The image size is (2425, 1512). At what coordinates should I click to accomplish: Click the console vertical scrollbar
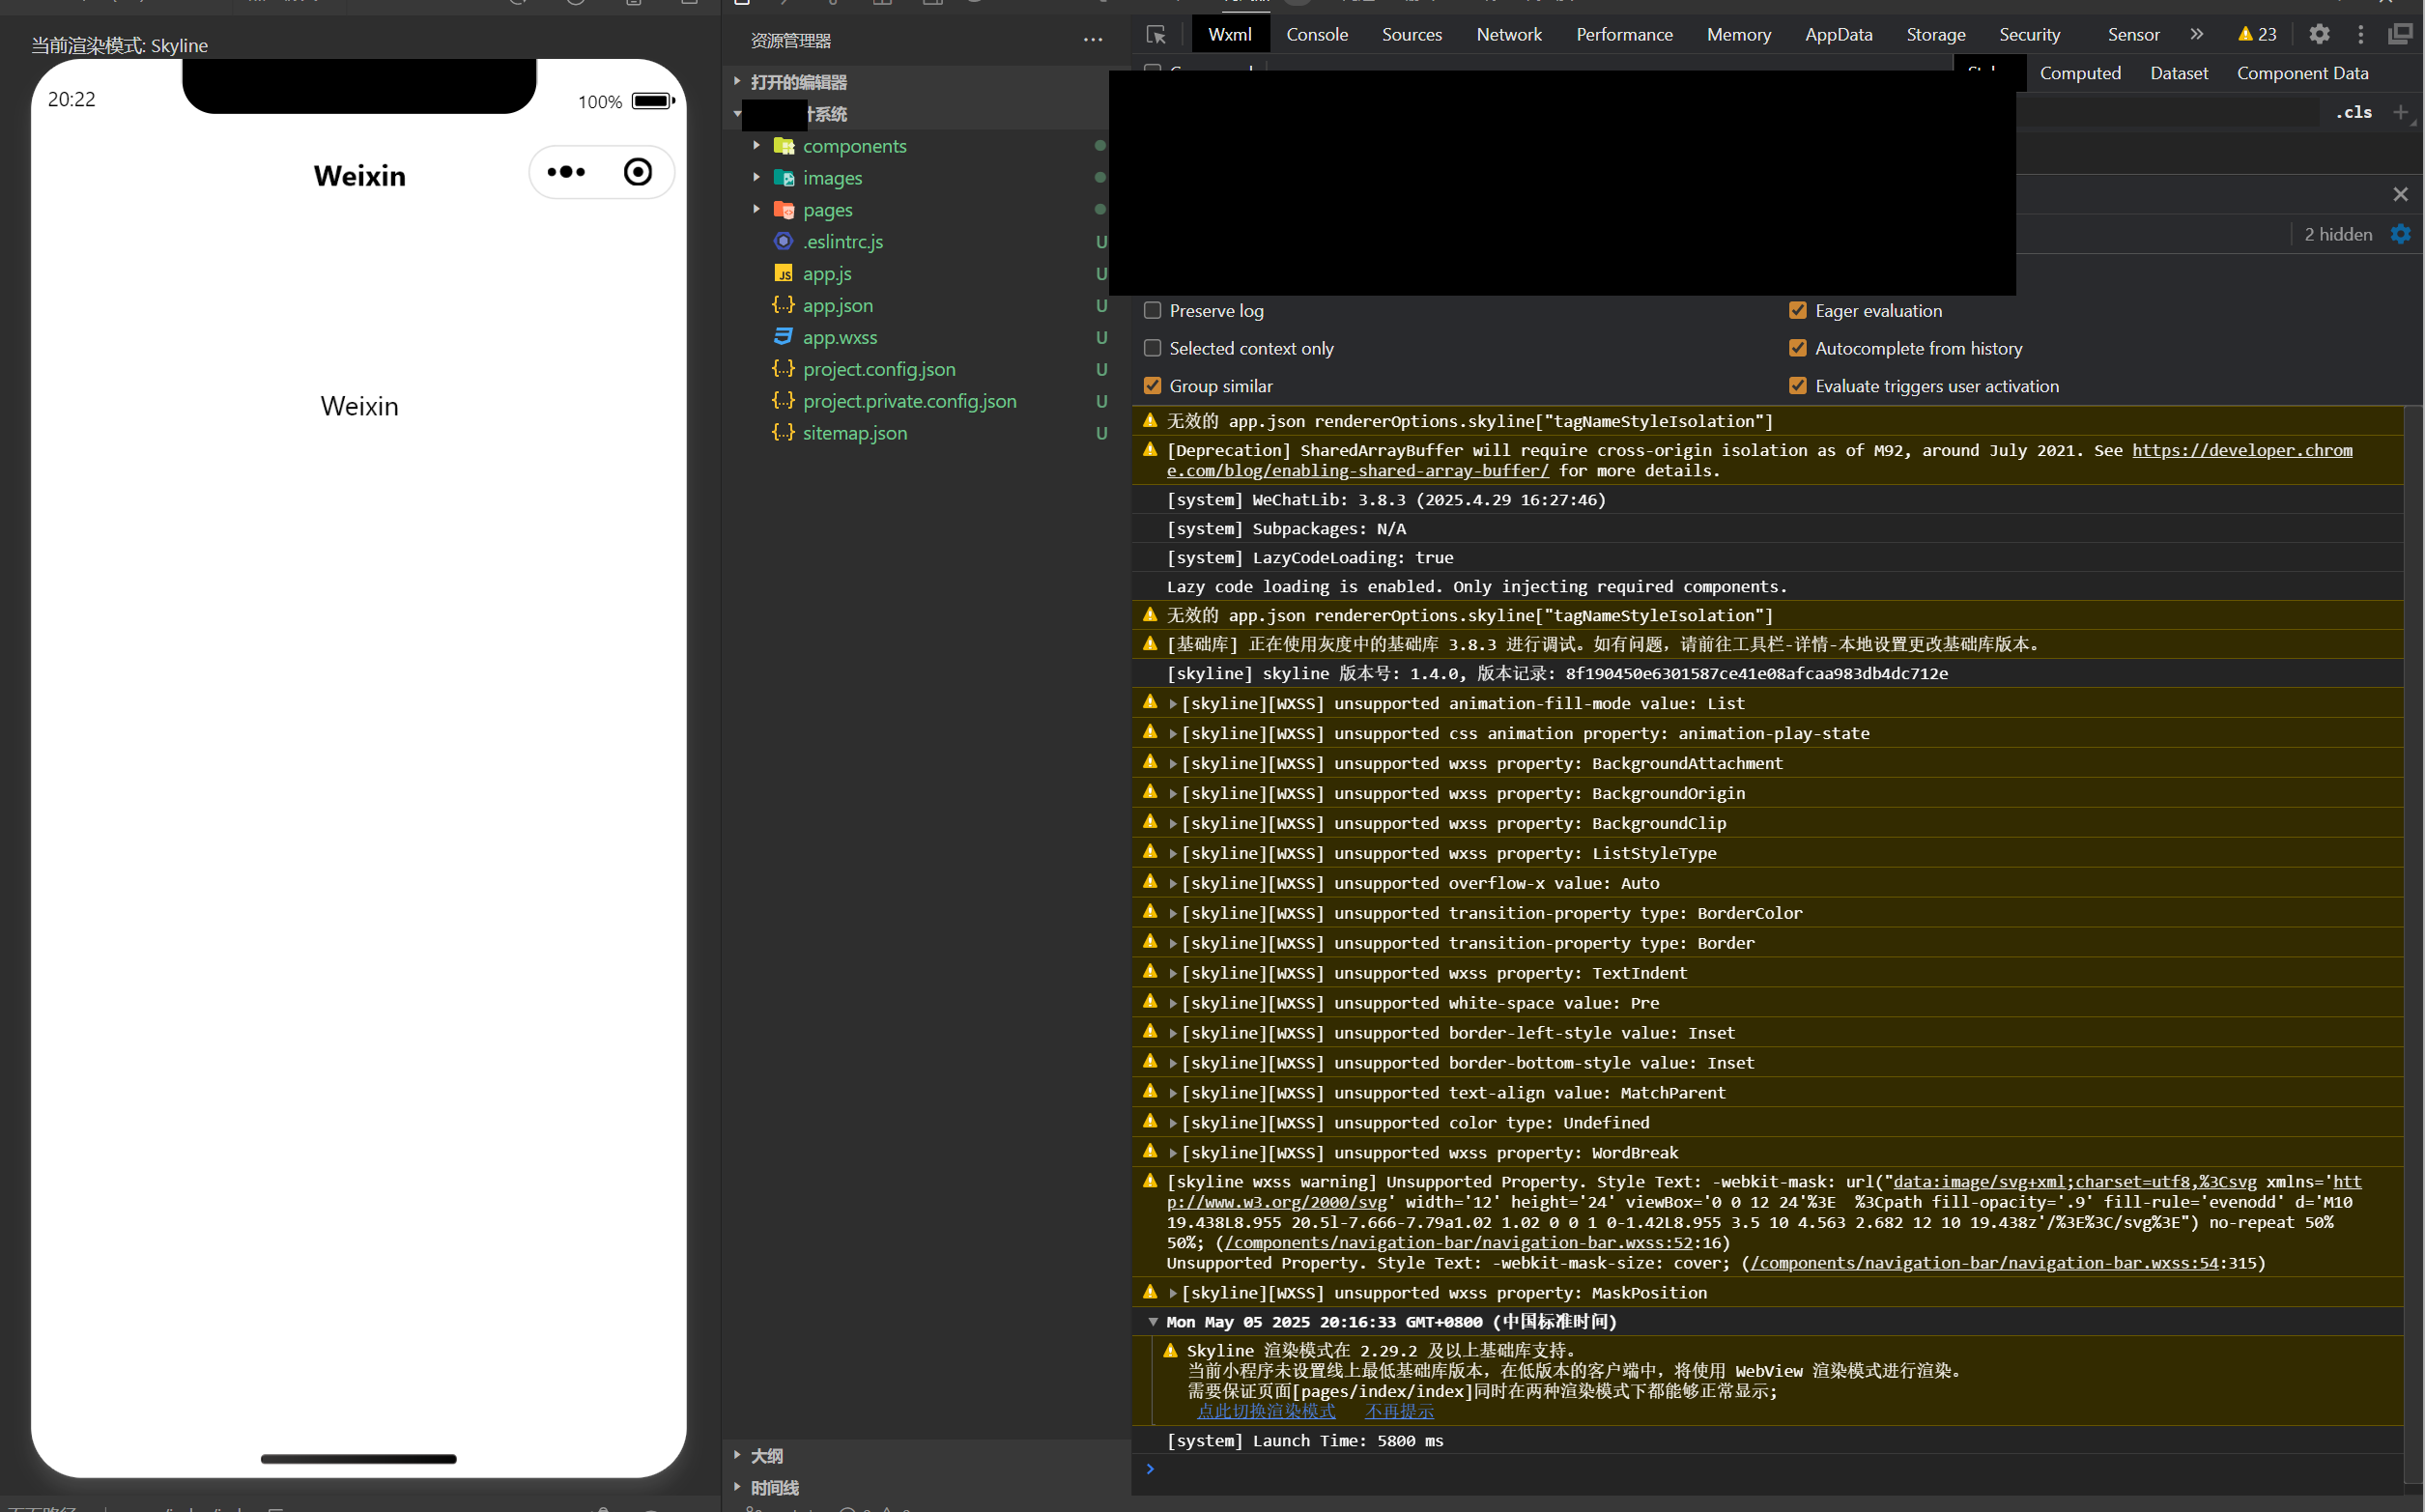[x=2413, y=945]
